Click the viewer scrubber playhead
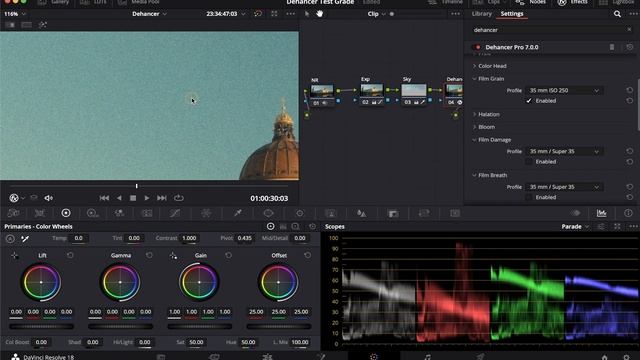640x360 pixels. 136,186
